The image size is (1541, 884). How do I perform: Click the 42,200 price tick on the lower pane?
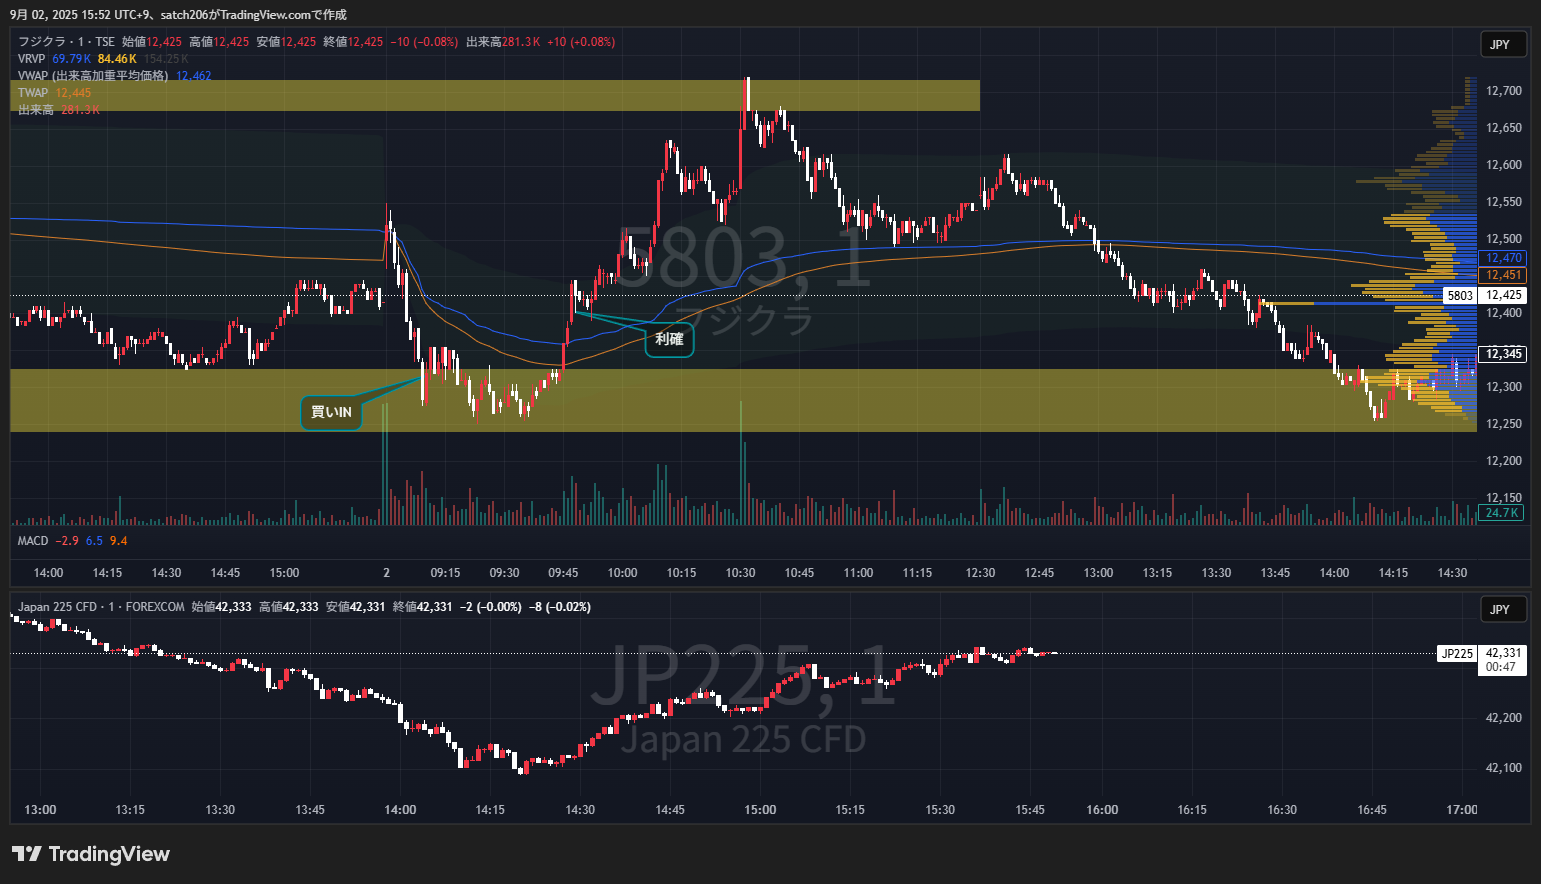coord(1504,718)
